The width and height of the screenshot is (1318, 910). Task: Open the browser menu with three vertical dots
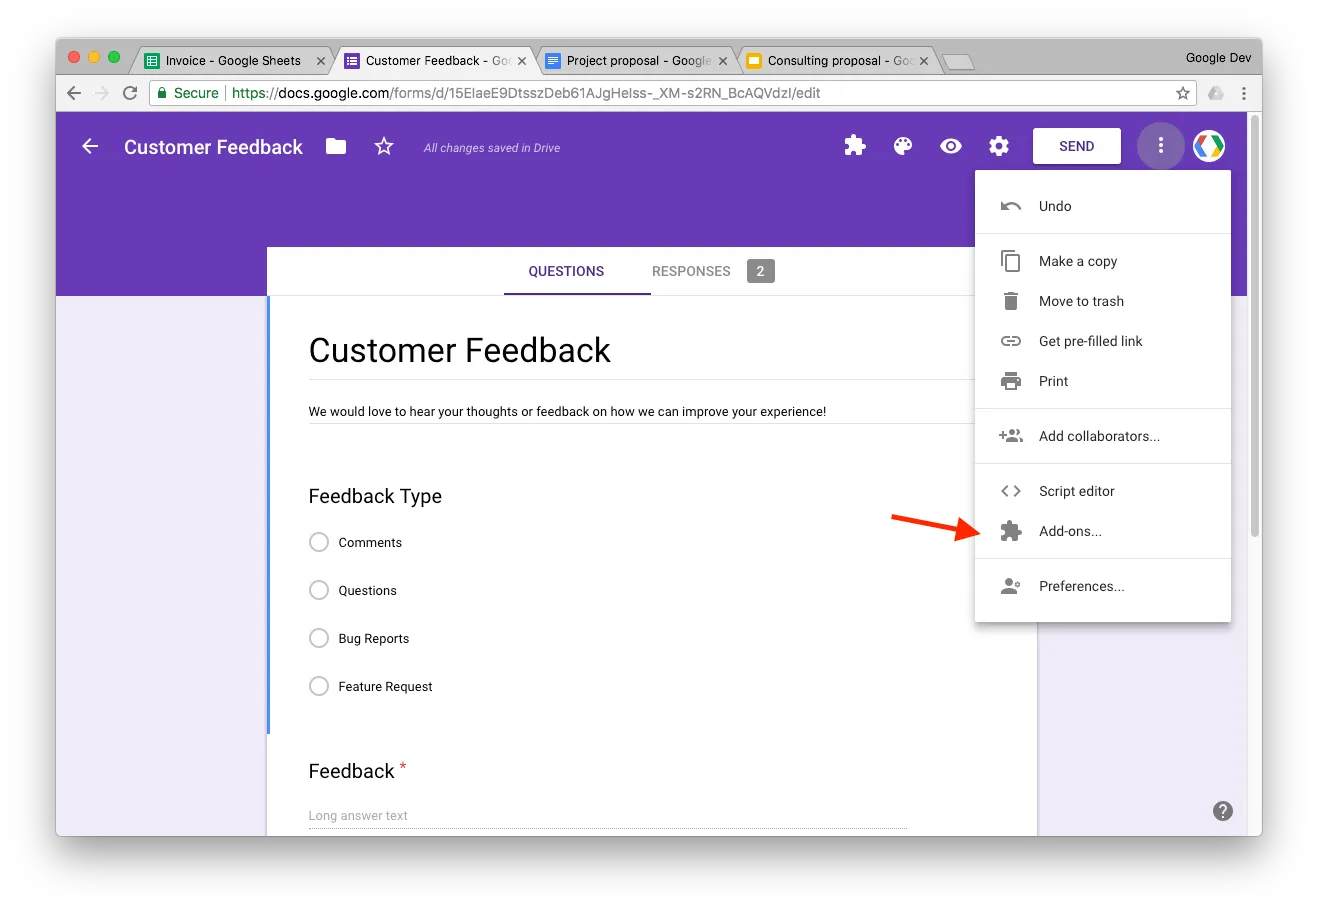click(x=1243, y=92)
